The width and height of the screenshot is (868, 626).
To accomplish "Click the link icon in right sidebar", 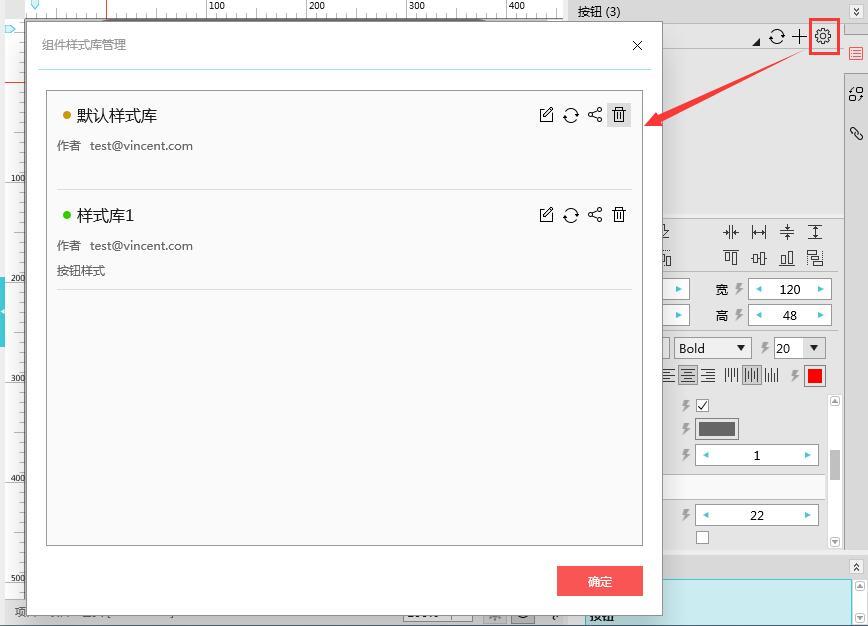I will [x=856, y=133].
